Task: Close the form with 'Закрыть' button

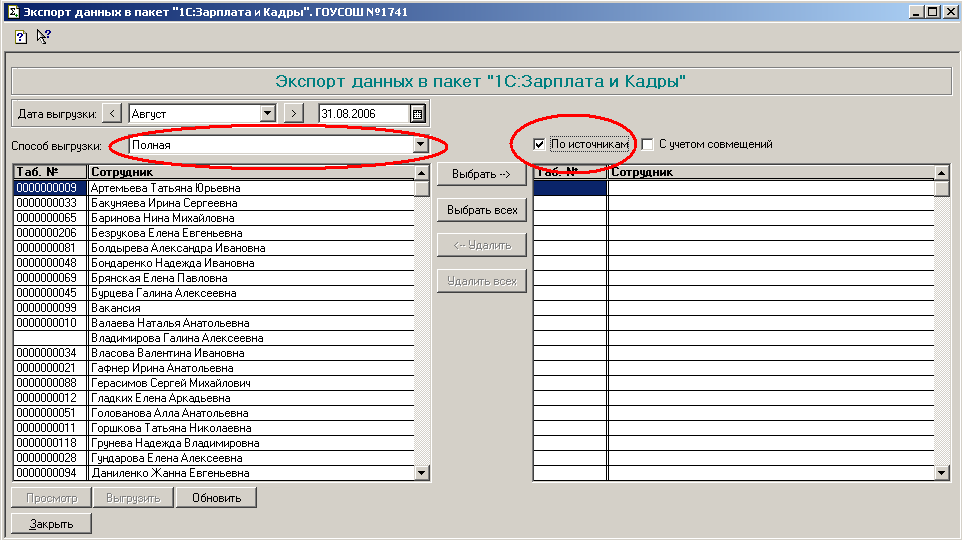Action: (x=50, y=523)
